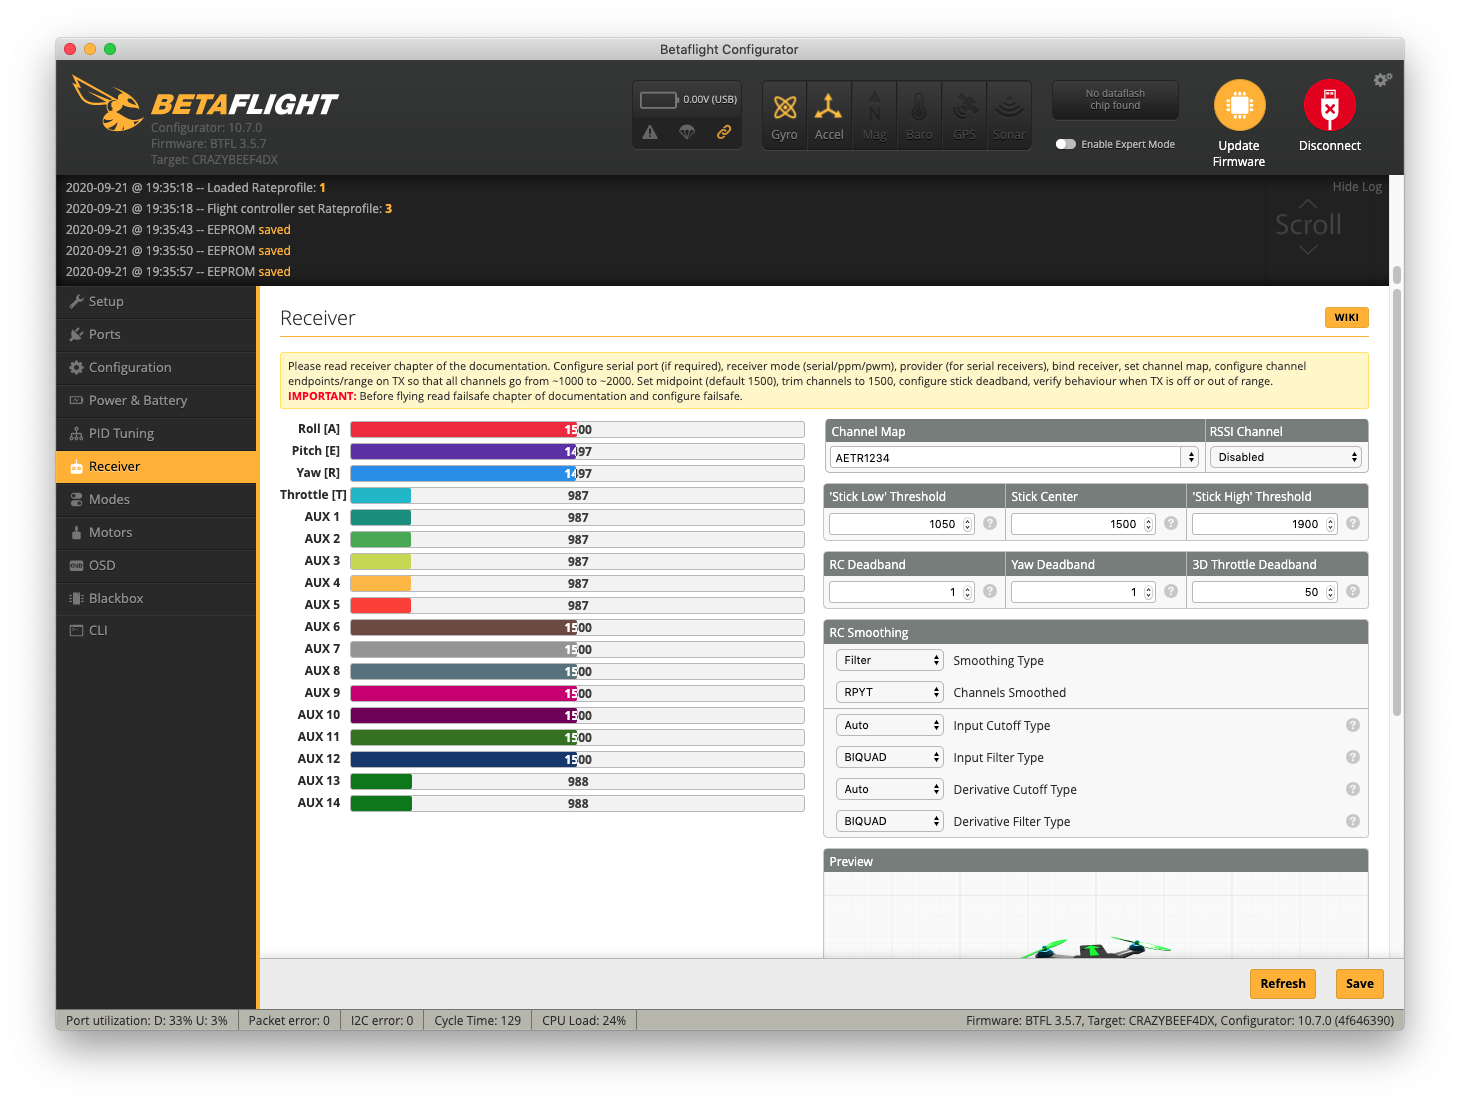Open the Blackbox tab
The image size is (1460, 1104).
click(156, 598)
